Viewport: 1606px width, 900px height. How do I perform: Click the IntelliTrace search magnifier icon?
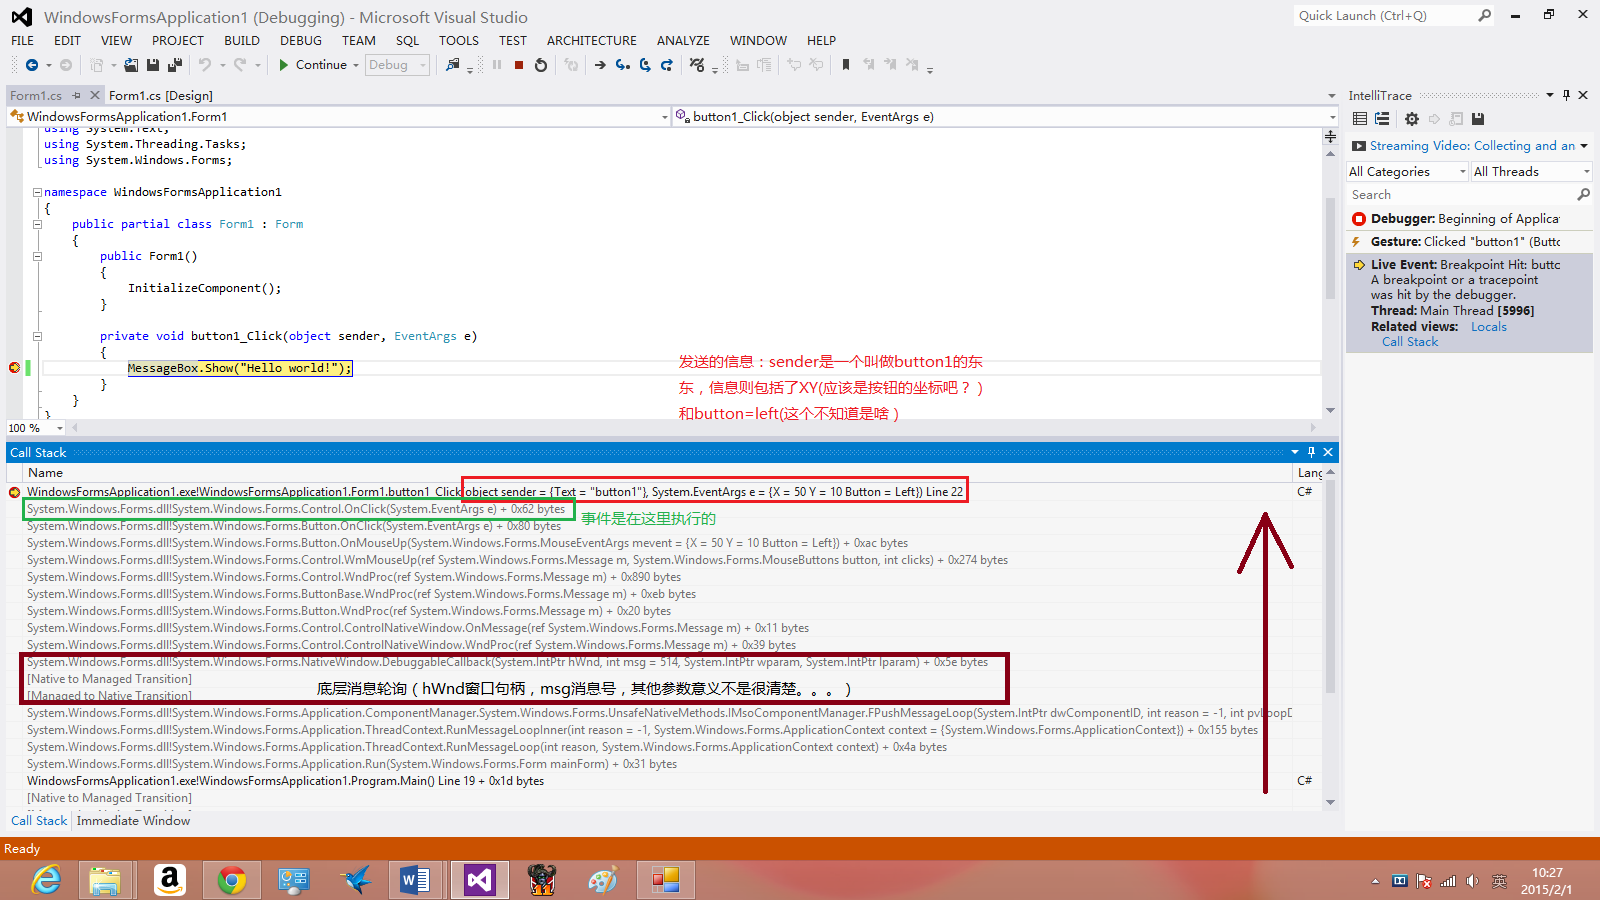click(x=1583, y=195)
